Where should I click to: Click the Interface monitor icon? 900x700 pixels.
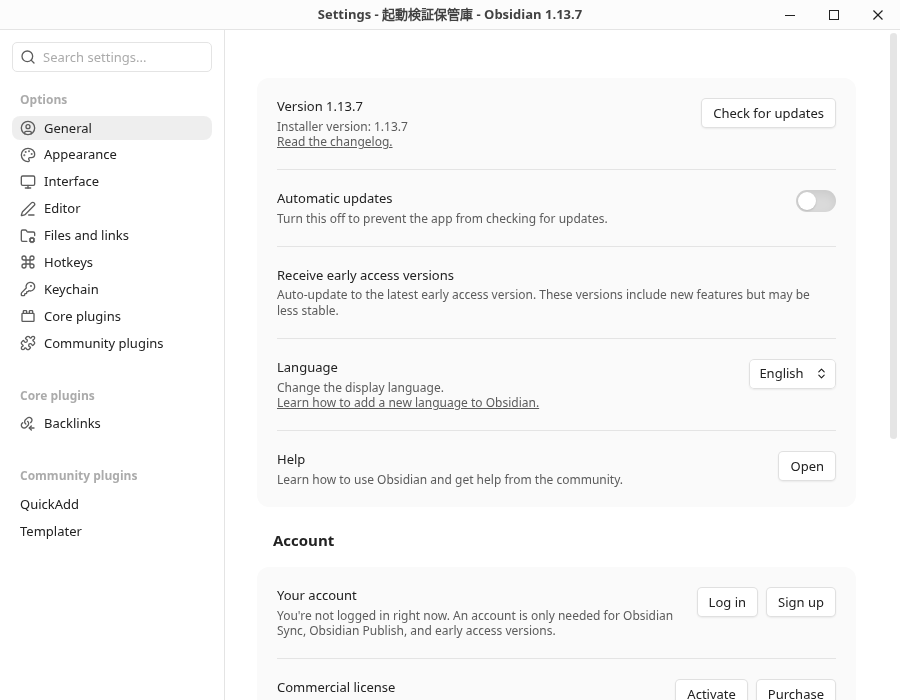tap(28, 182)
